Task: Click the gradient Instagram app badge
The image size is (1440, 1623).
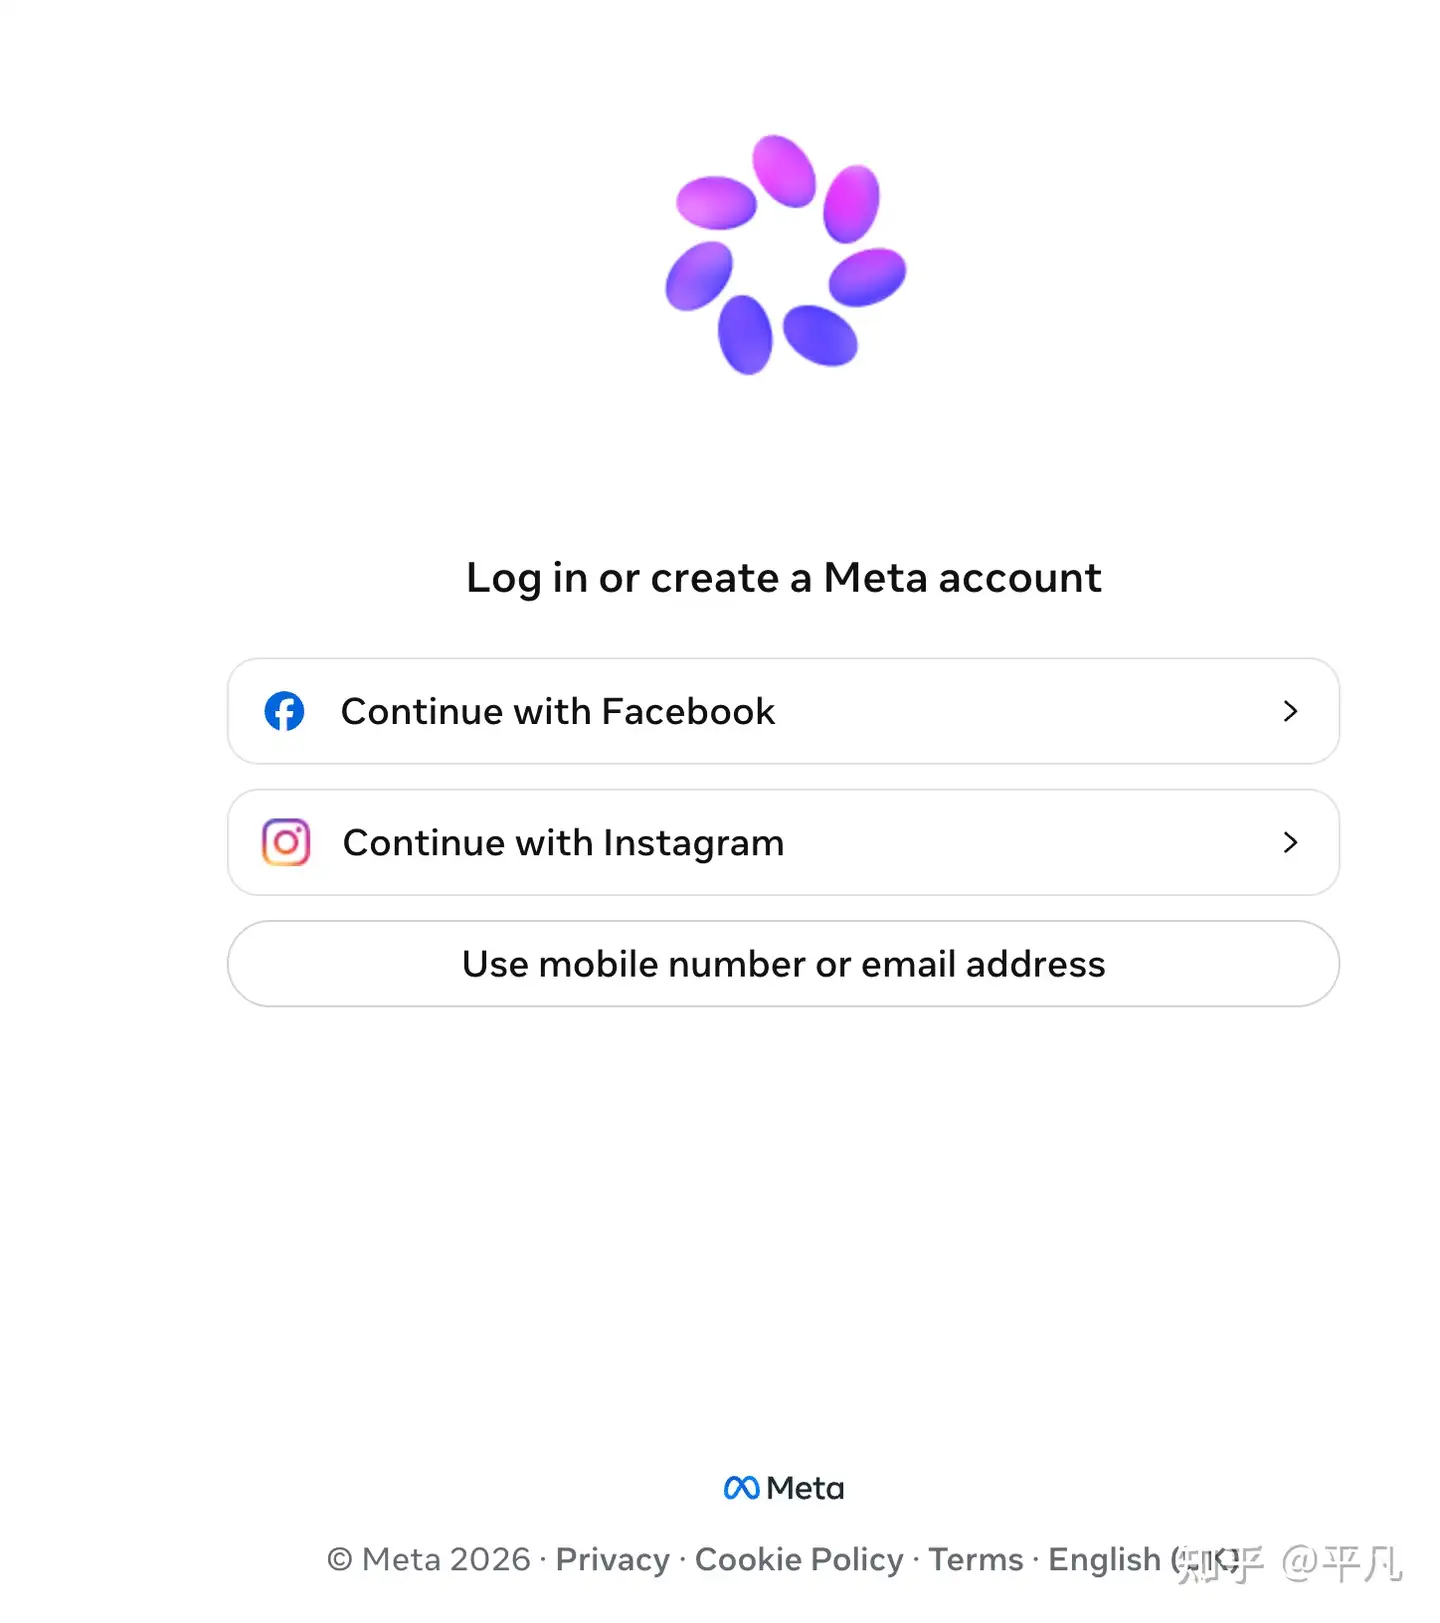Action: pos(284,842)
